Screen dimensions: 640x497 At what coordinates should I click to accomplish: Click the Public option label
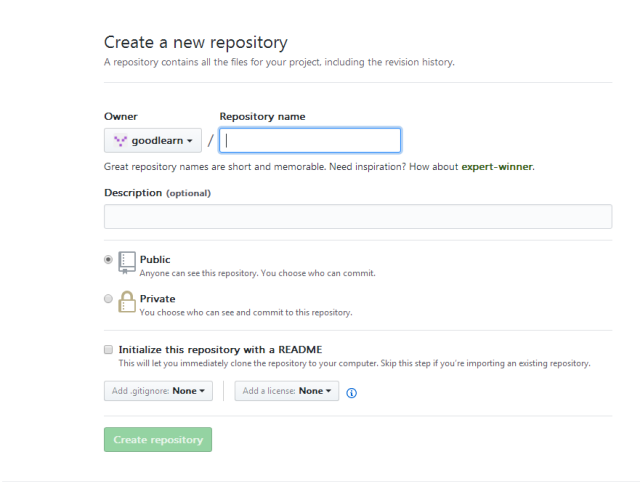155,260
